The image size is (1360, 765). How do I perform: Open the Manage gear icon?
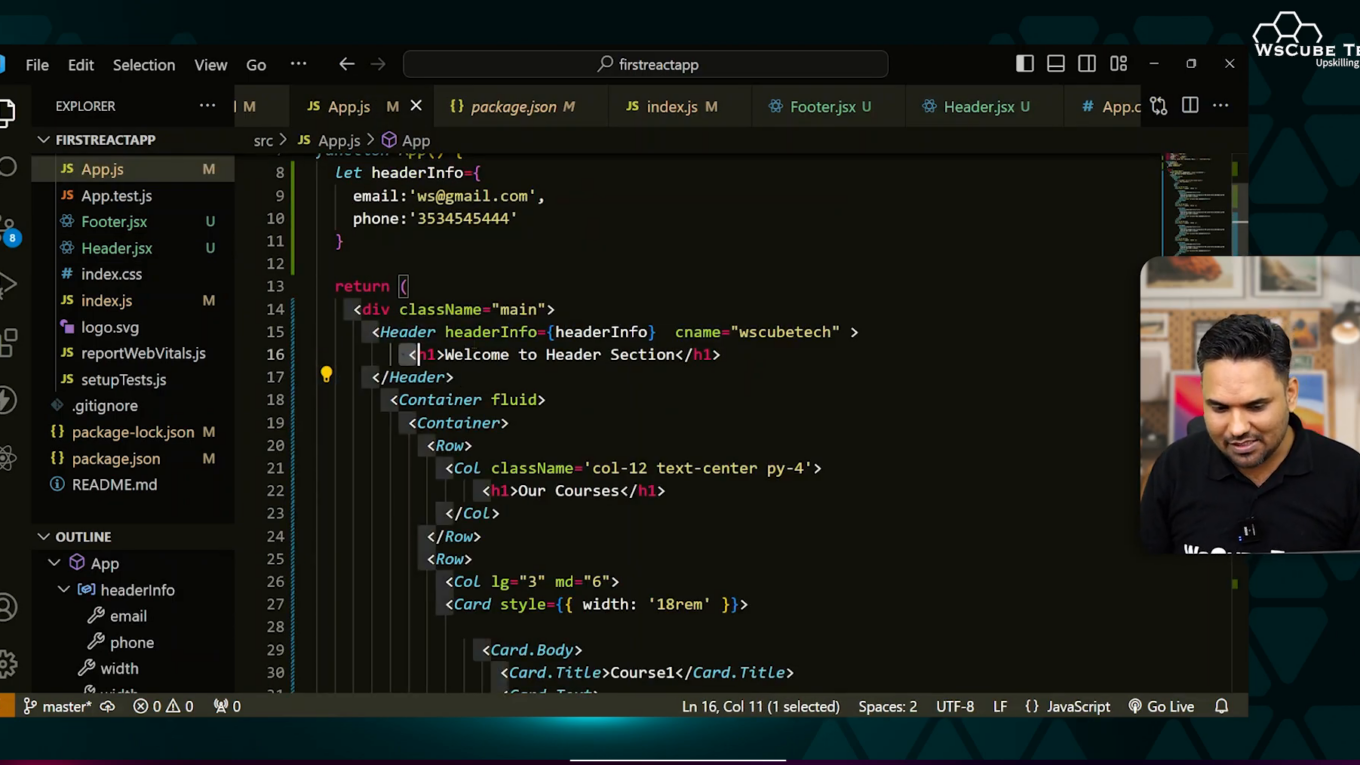click(8, 664)
